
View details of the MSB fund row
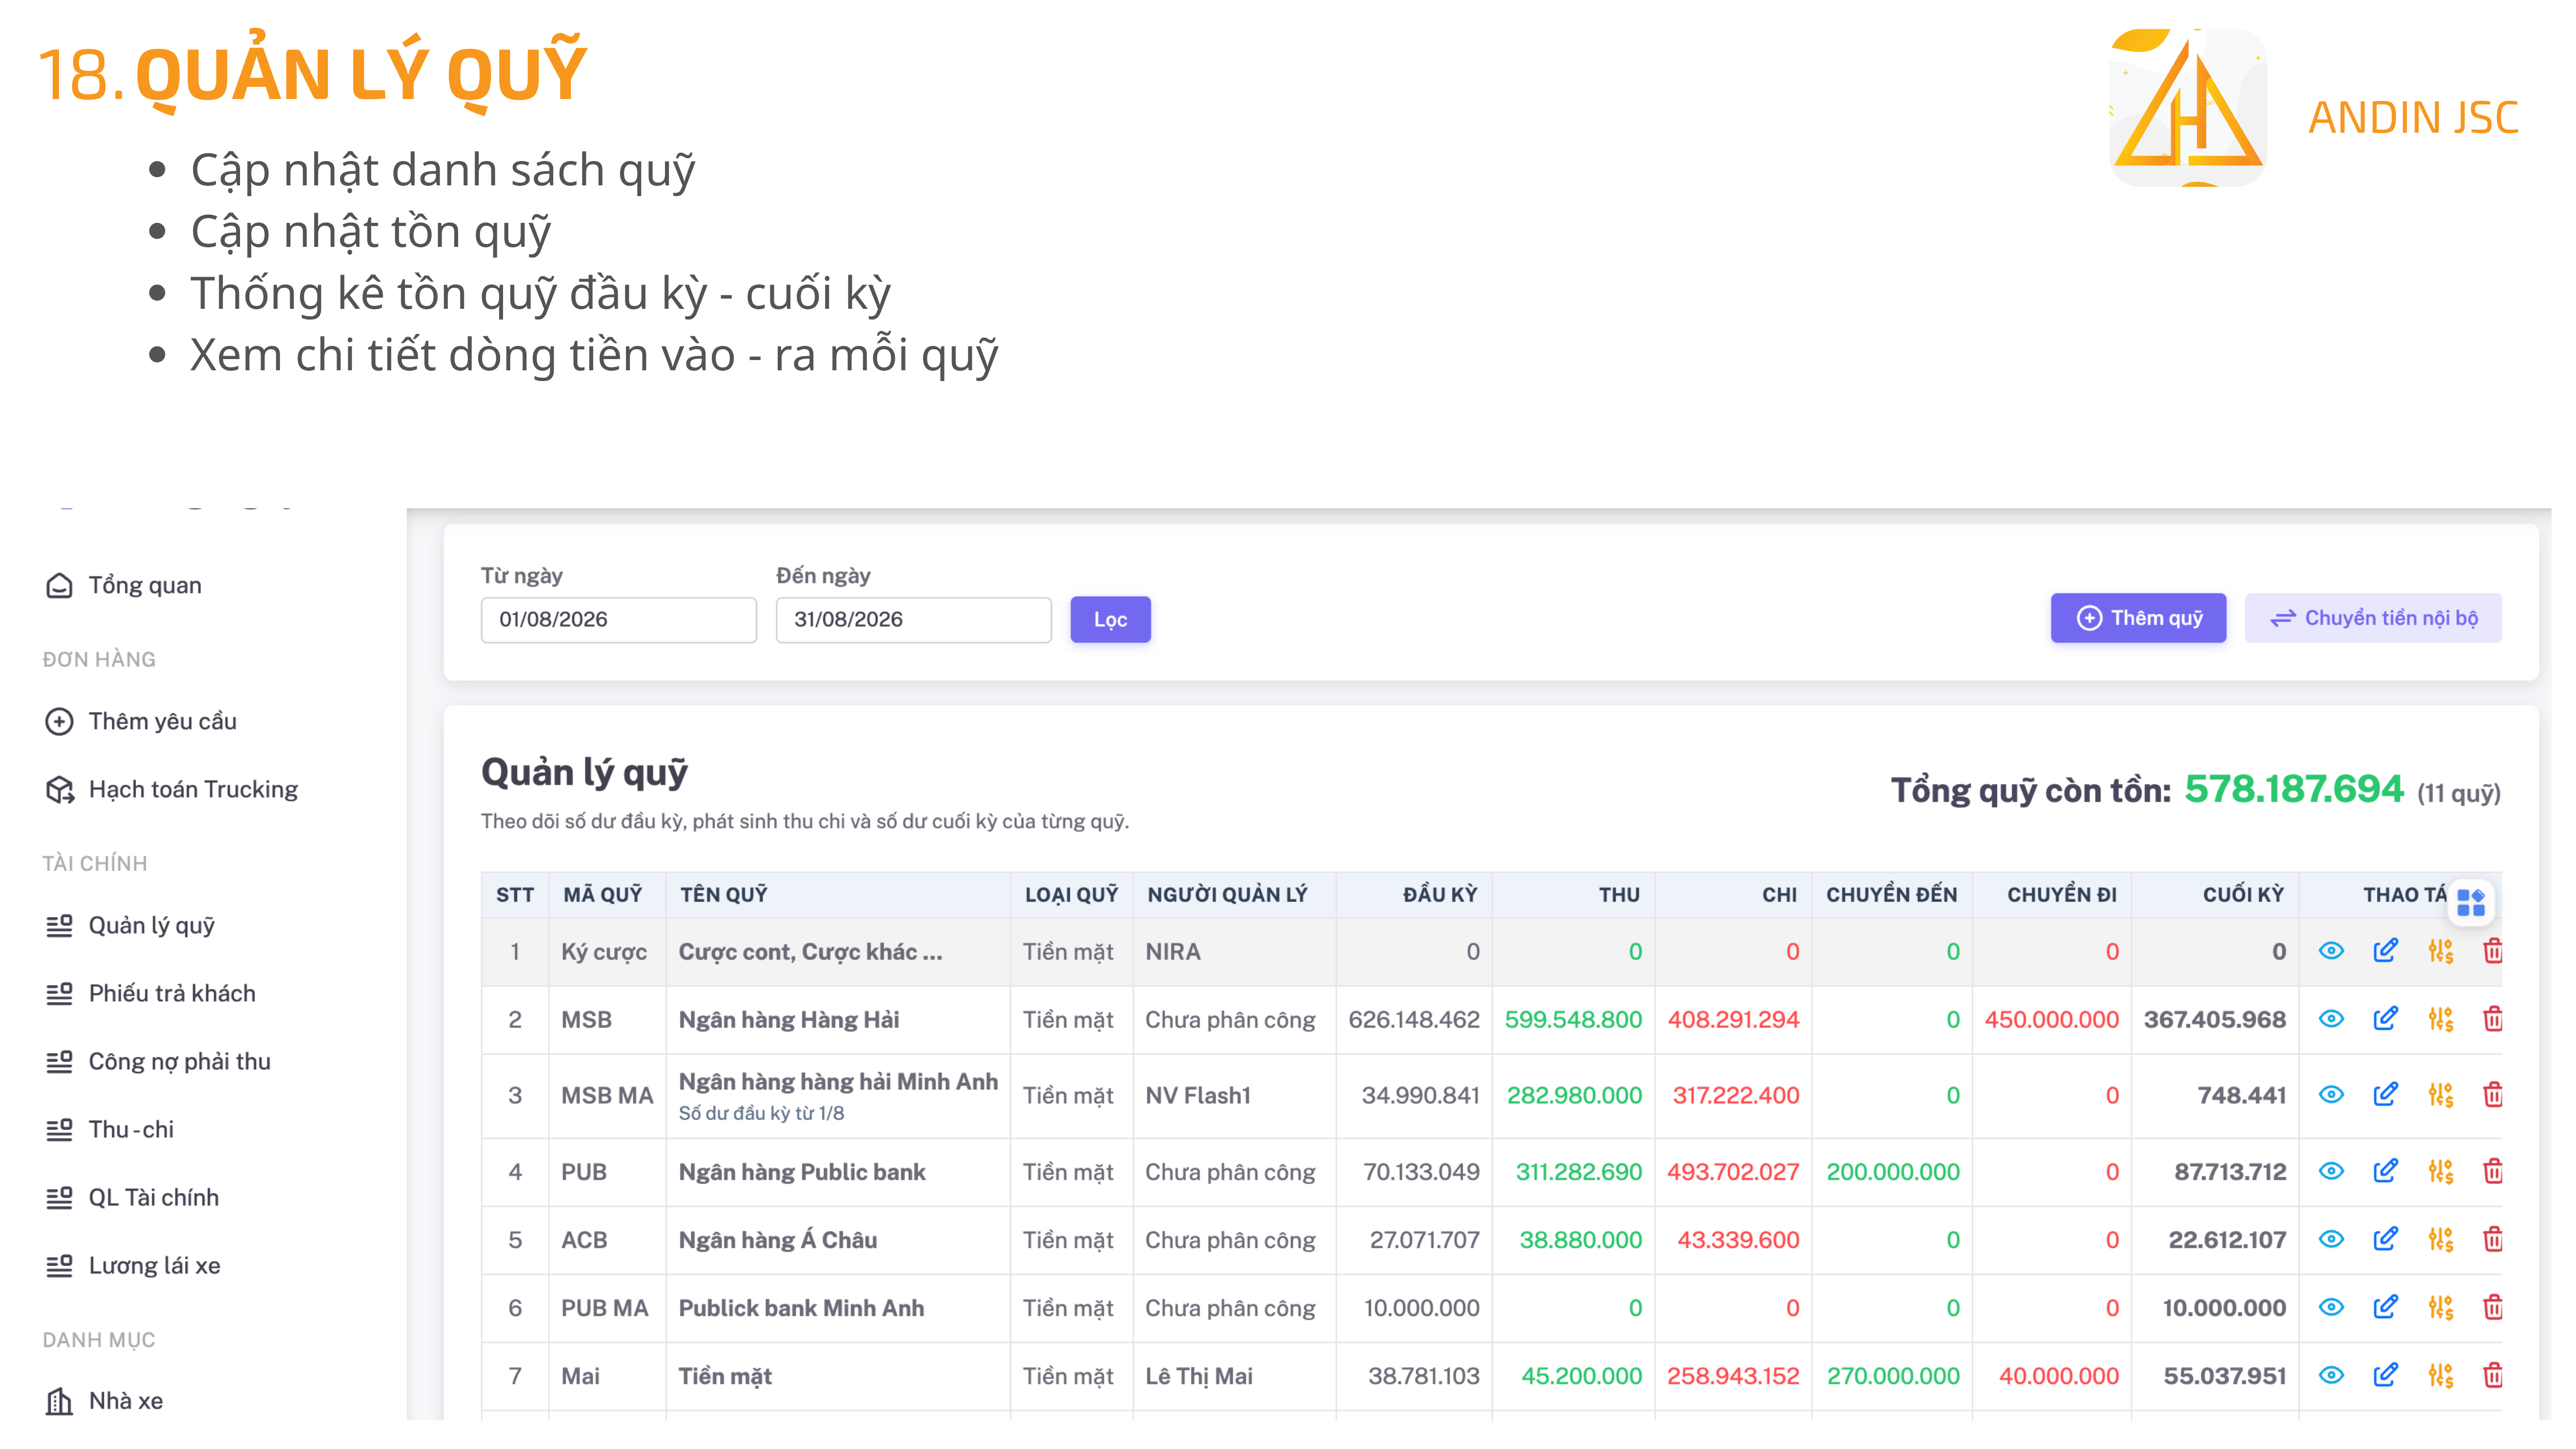click(2331, 1019)
